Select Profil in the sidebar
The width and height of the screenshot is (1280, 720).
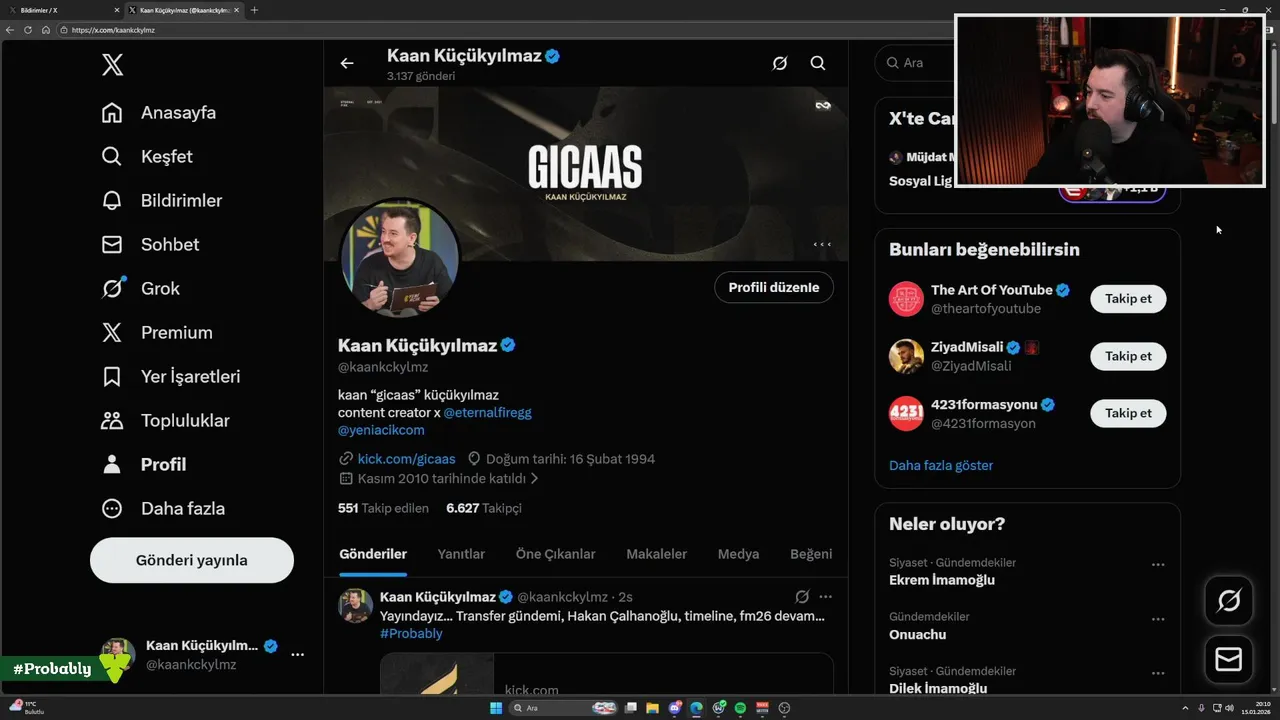tap(144, 465)
